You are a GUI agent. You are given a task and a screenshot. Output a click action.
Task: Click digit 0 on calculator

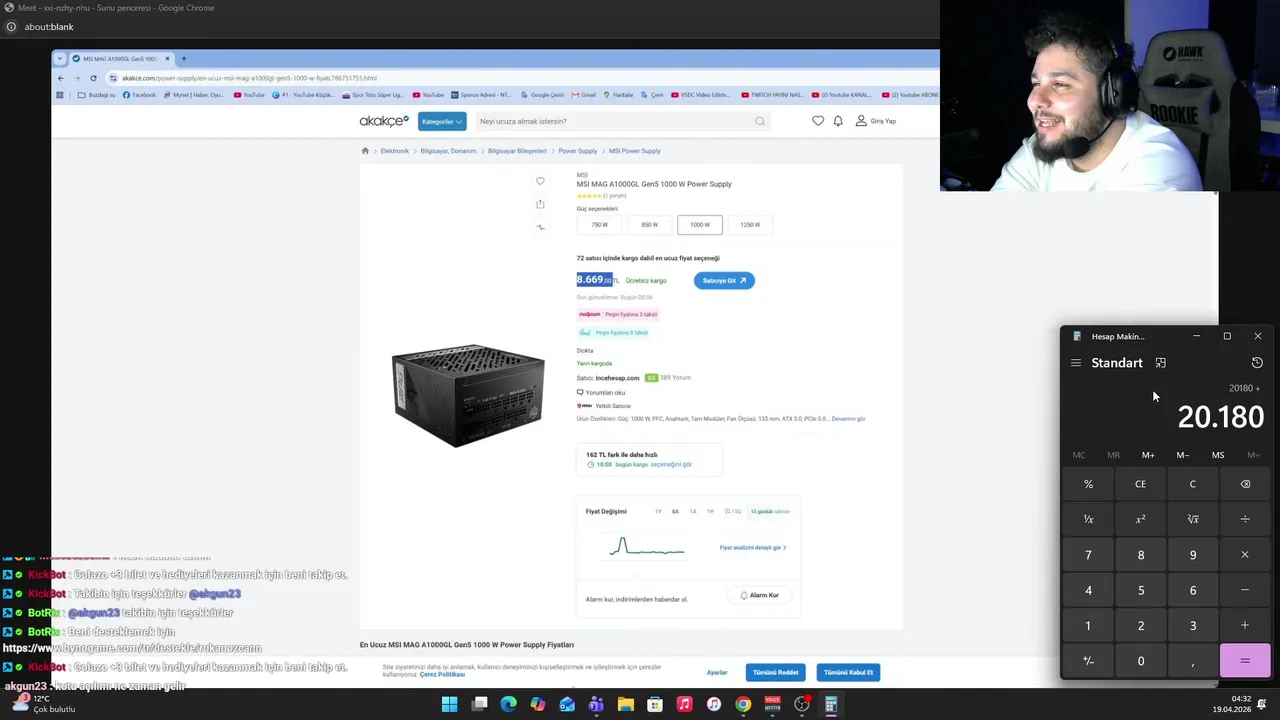click(x=1140, y=661)
